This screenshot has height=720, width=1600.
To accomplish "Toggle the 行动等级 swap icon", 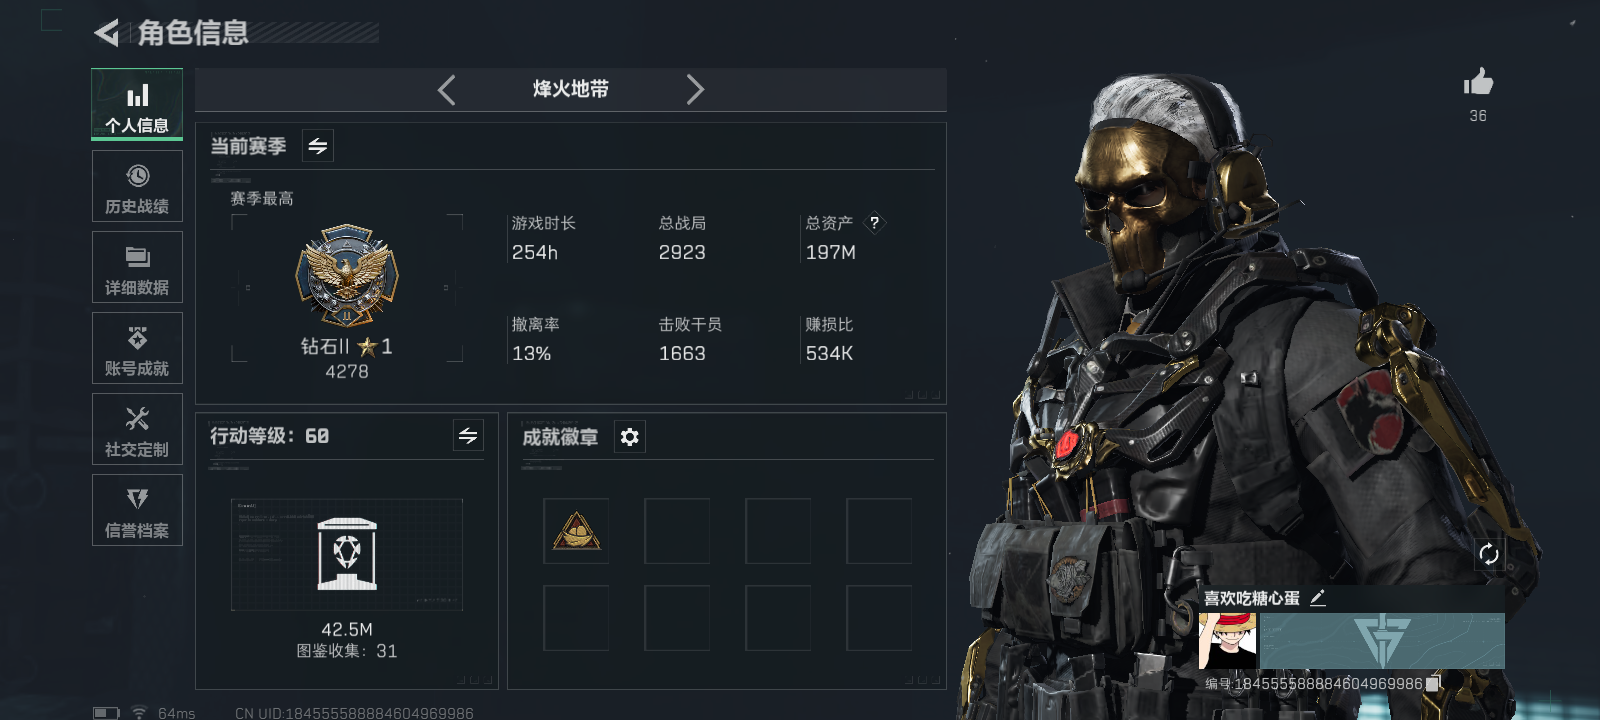I will point(468,435).
